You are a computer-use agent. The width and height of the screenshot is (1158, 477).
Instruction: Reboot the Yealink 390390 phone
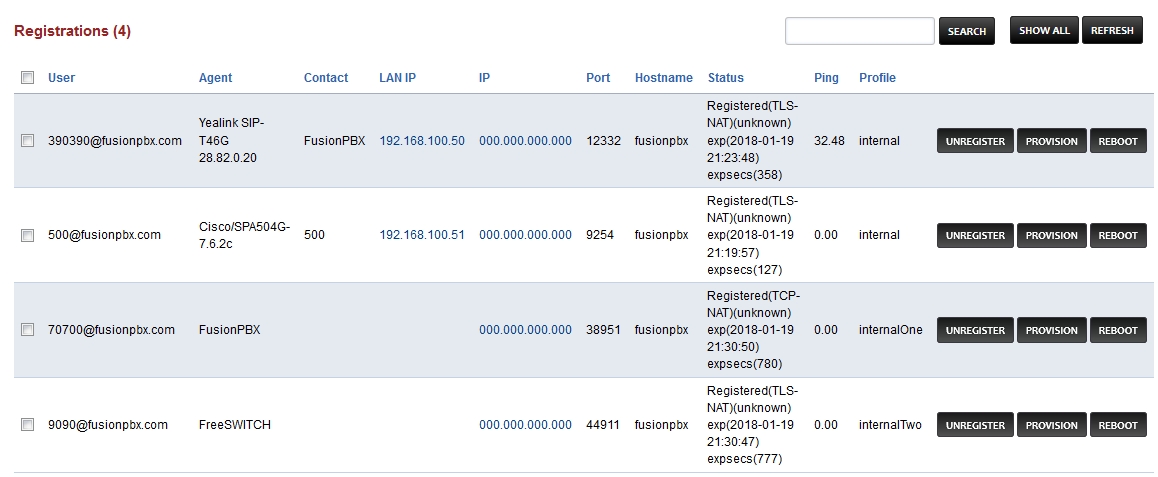click(1118, 141)
